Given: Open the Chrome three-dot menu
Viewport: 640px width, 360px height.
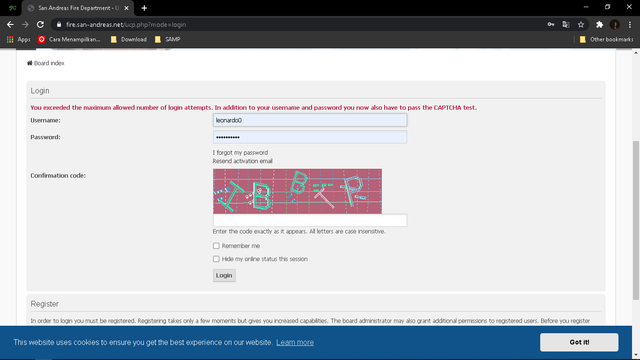Looking at the screenshot, I should point(630,24).
